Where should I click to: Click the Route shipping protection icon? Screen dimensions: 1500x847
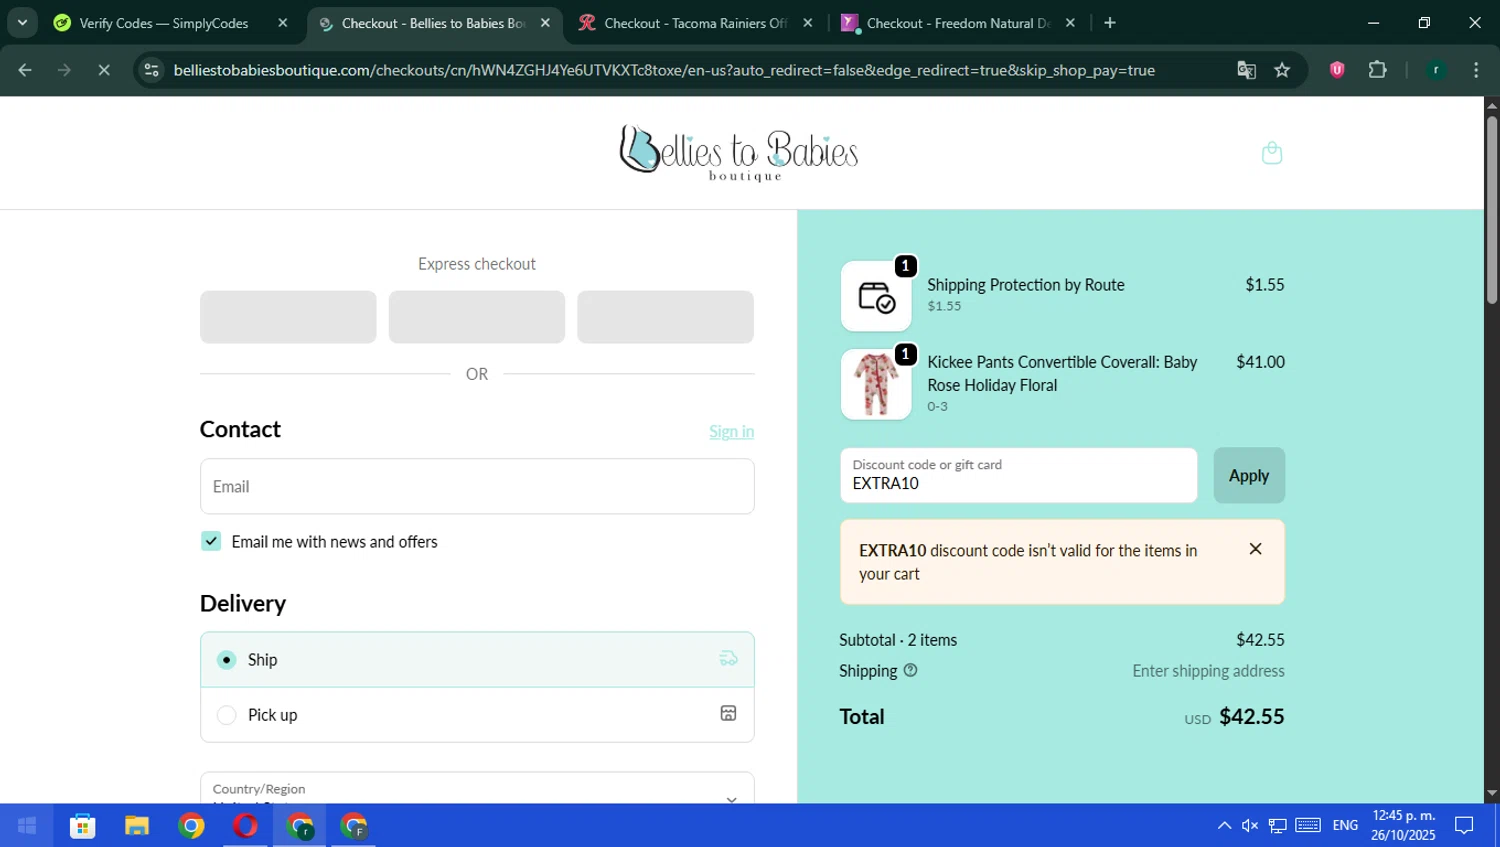pos(876,296)
